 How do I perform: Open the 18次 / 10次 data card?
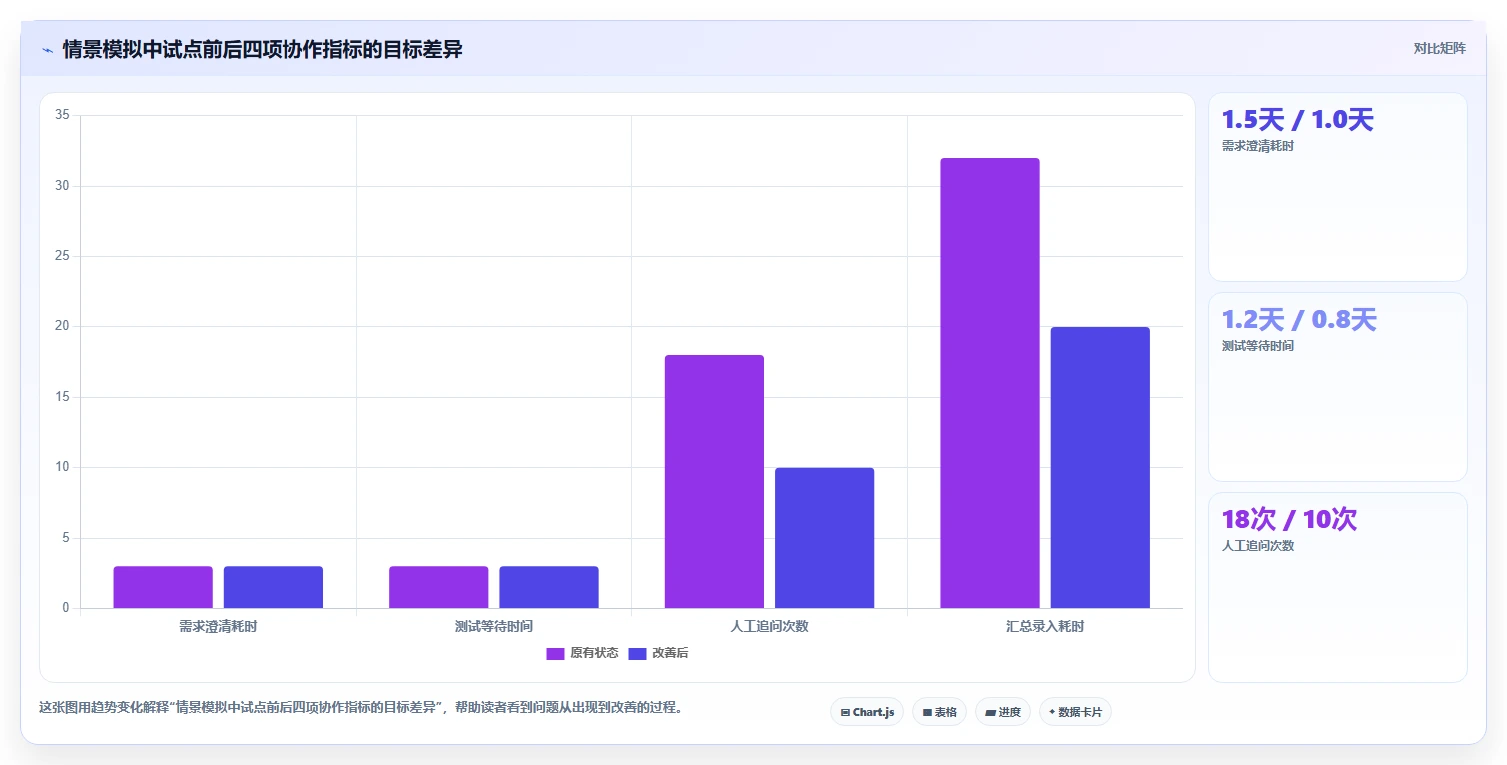(x=1338, y=587)
